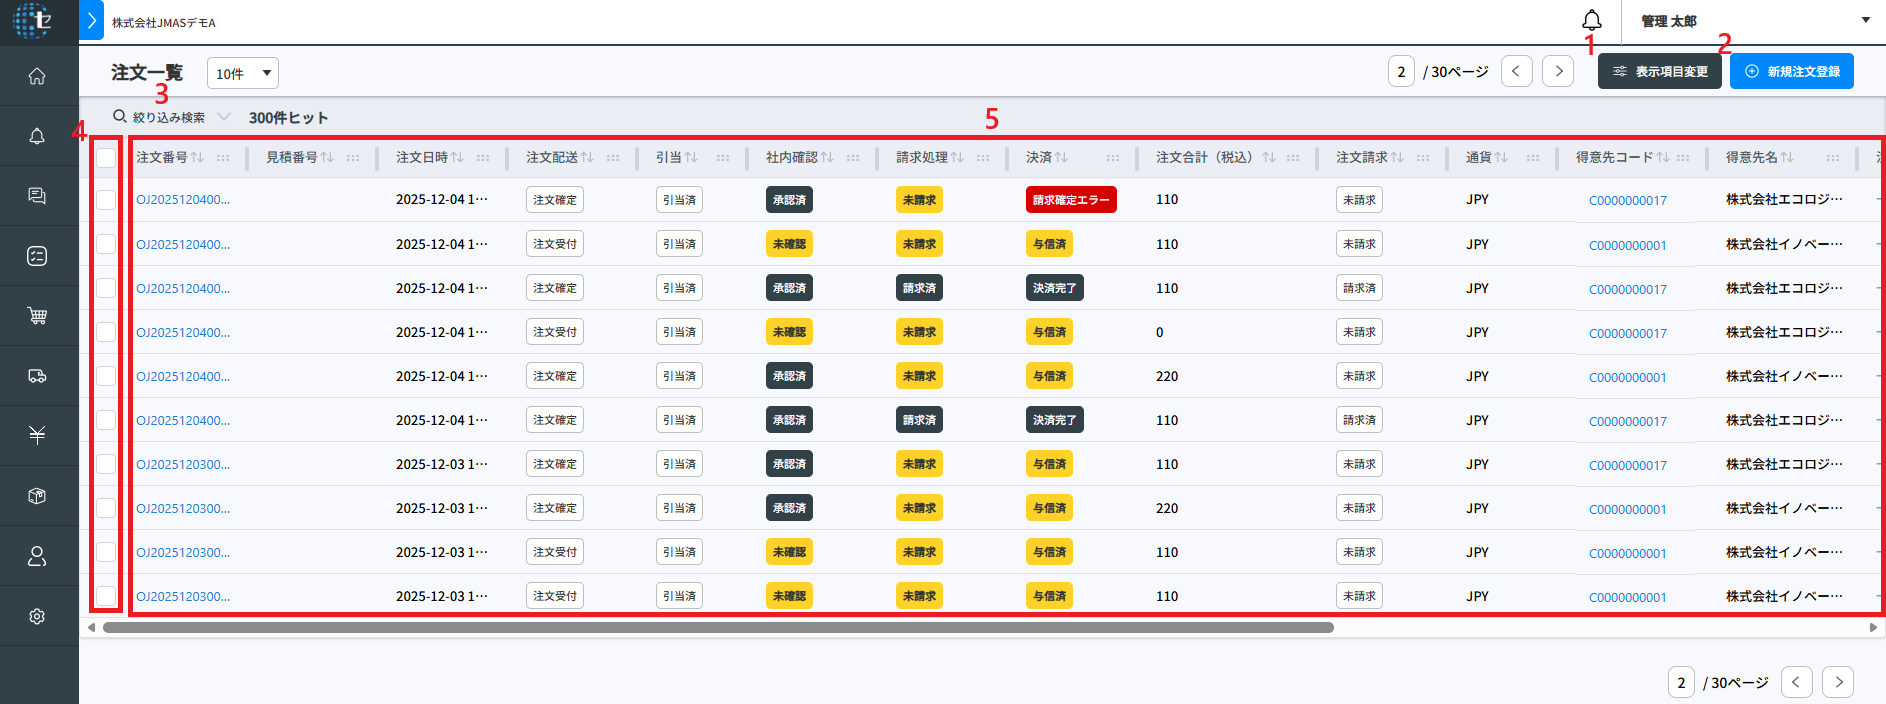Open the chat messages sidebar icon
Image resolution: width=1886 pixels, height=704 pixels.
[x=37, y=196]
